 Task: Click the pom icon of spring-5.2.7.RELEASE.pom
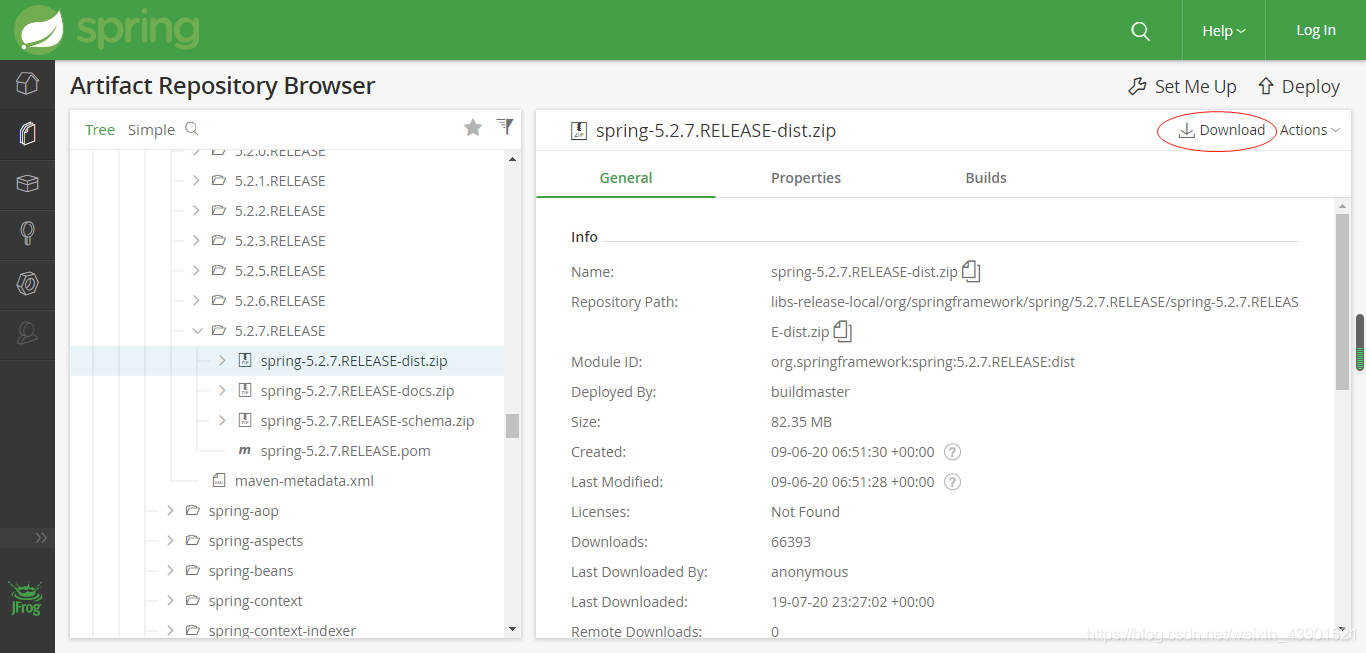pyautogui.click(x=245, y=451)
